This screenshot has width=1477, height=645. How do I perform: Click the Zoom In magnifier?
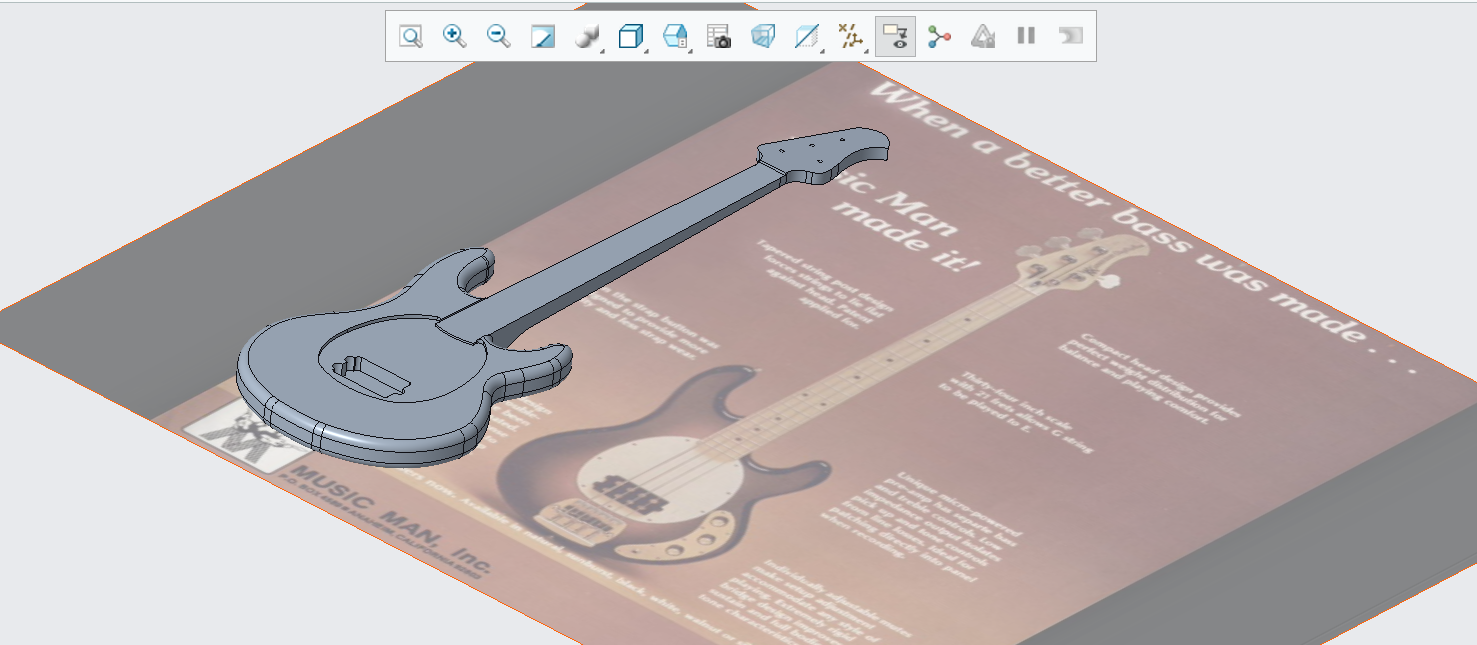point(455,37)
